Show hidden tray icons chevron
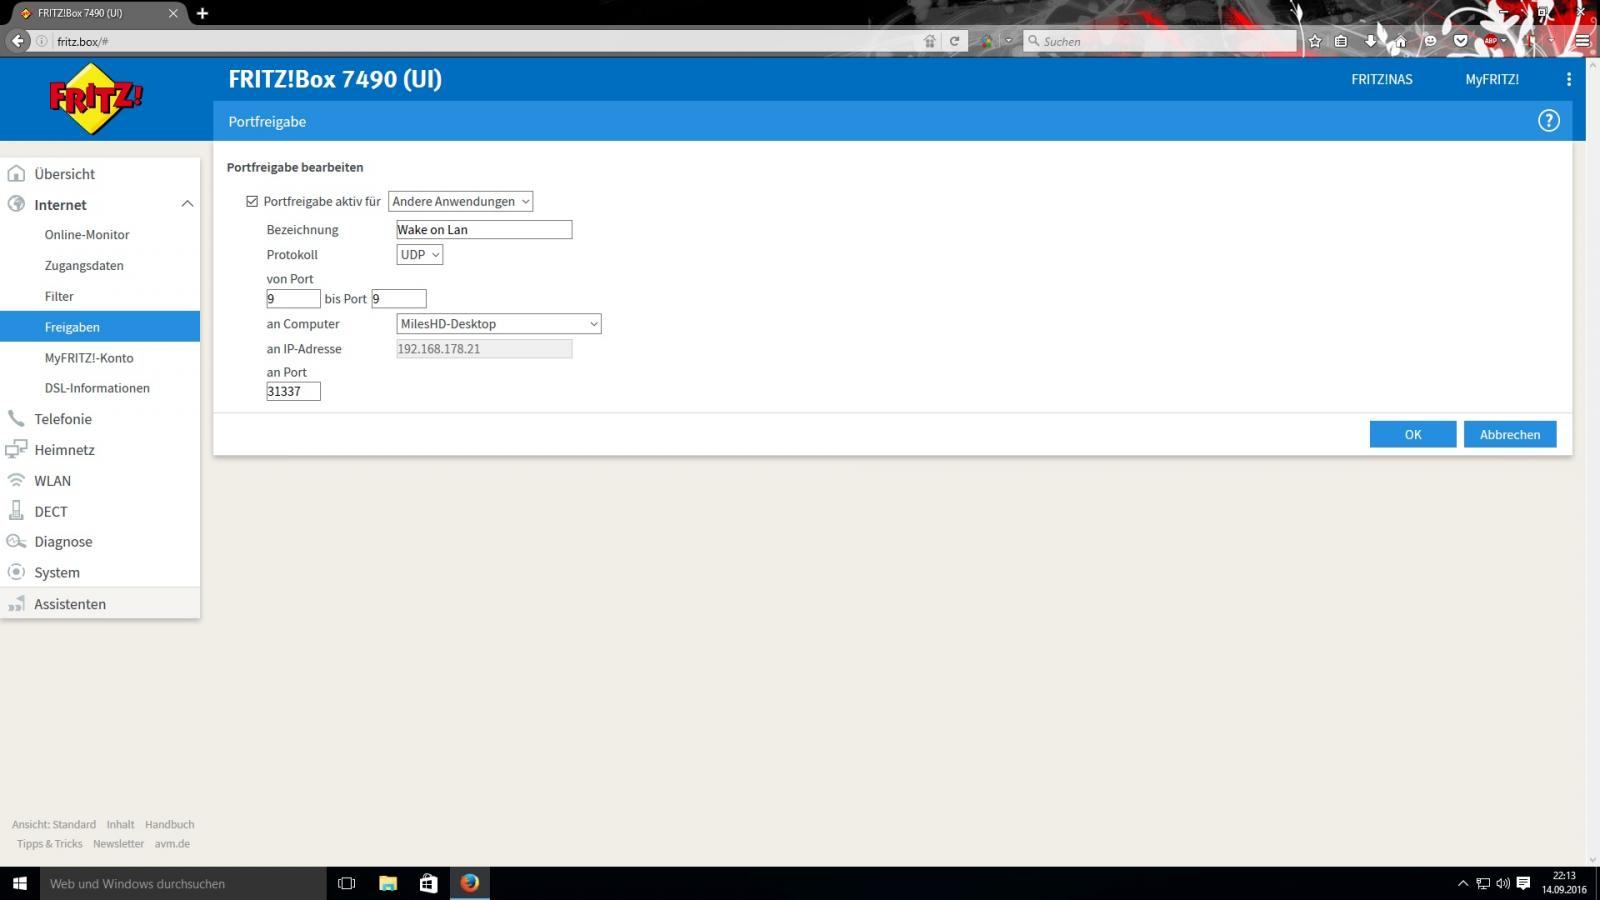This screenshot has width=1600, height=900. [1463, 883]
